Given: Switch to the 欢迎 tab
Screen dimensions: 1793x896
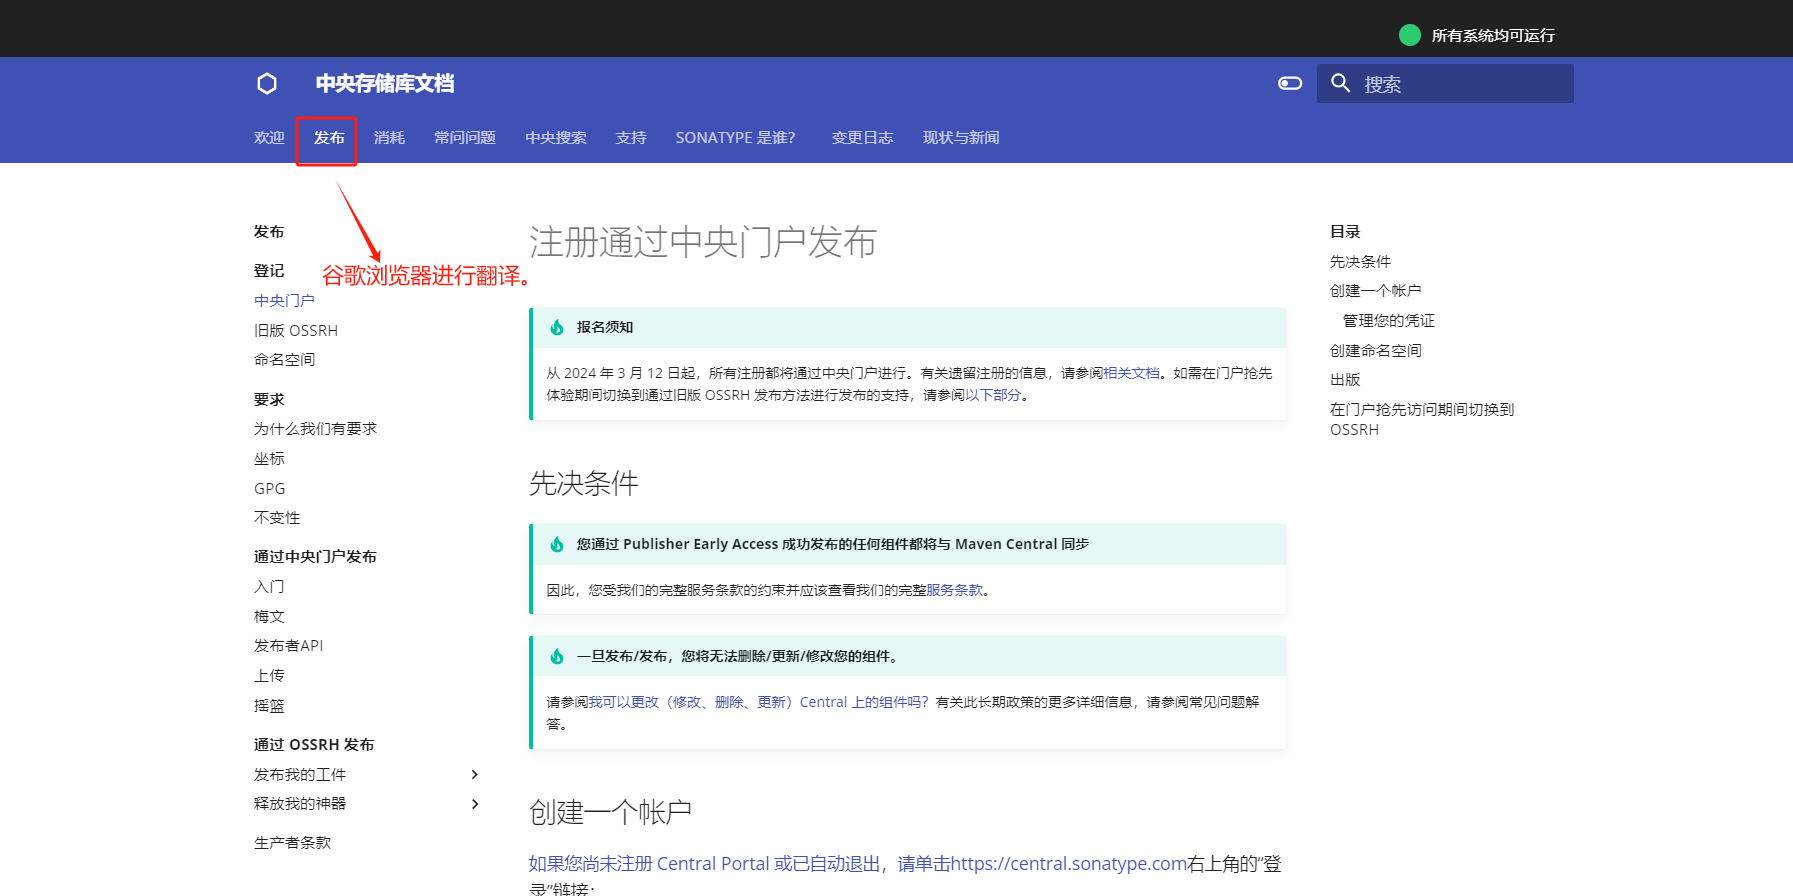Looking at the screenshot, I should (x=269, y=138).
